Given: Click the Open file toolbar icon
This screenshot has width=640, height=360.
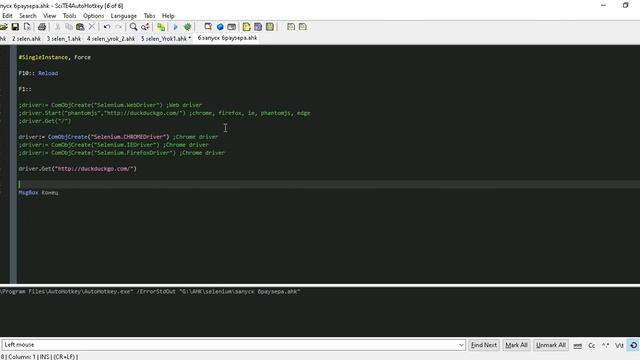Looking at the screenshot, I should pyautogui.click(x=4, y=27).
